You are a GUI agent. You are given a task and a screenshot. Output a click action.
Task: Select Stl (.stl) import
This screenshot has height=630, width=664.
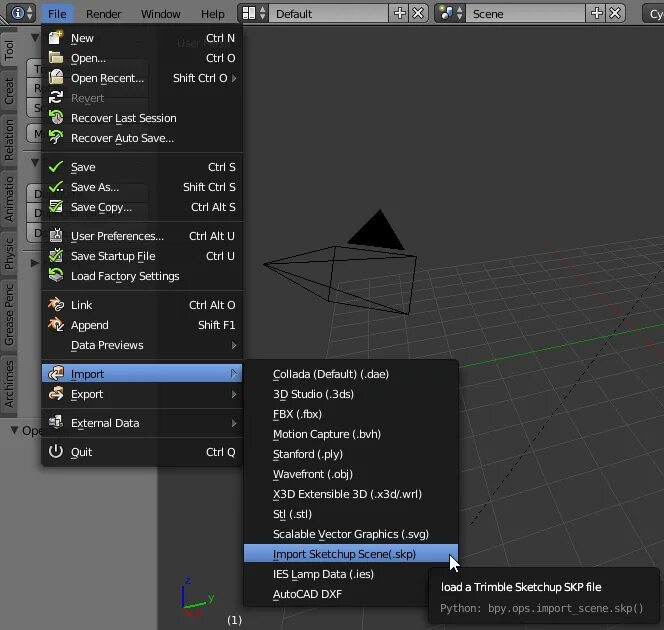click(351, 514)
